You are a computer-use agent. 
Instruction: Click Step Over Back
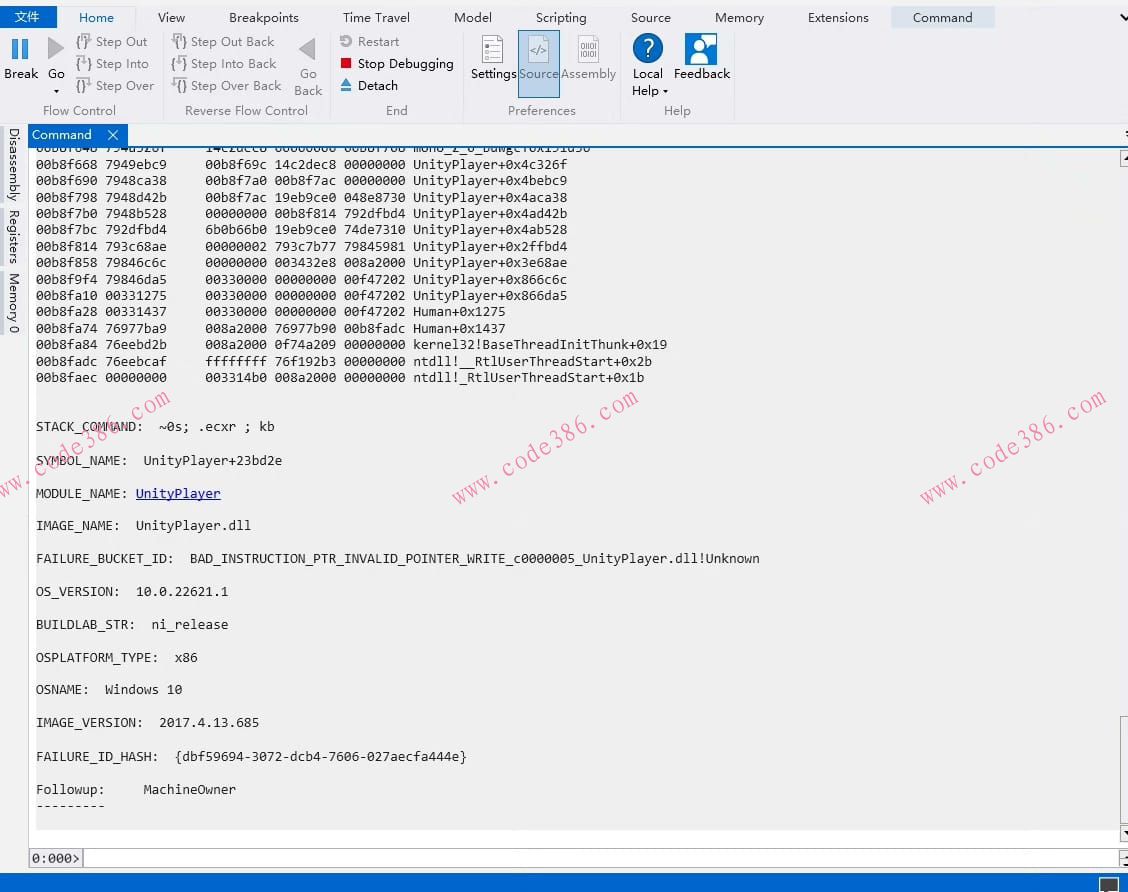[227, 86]
